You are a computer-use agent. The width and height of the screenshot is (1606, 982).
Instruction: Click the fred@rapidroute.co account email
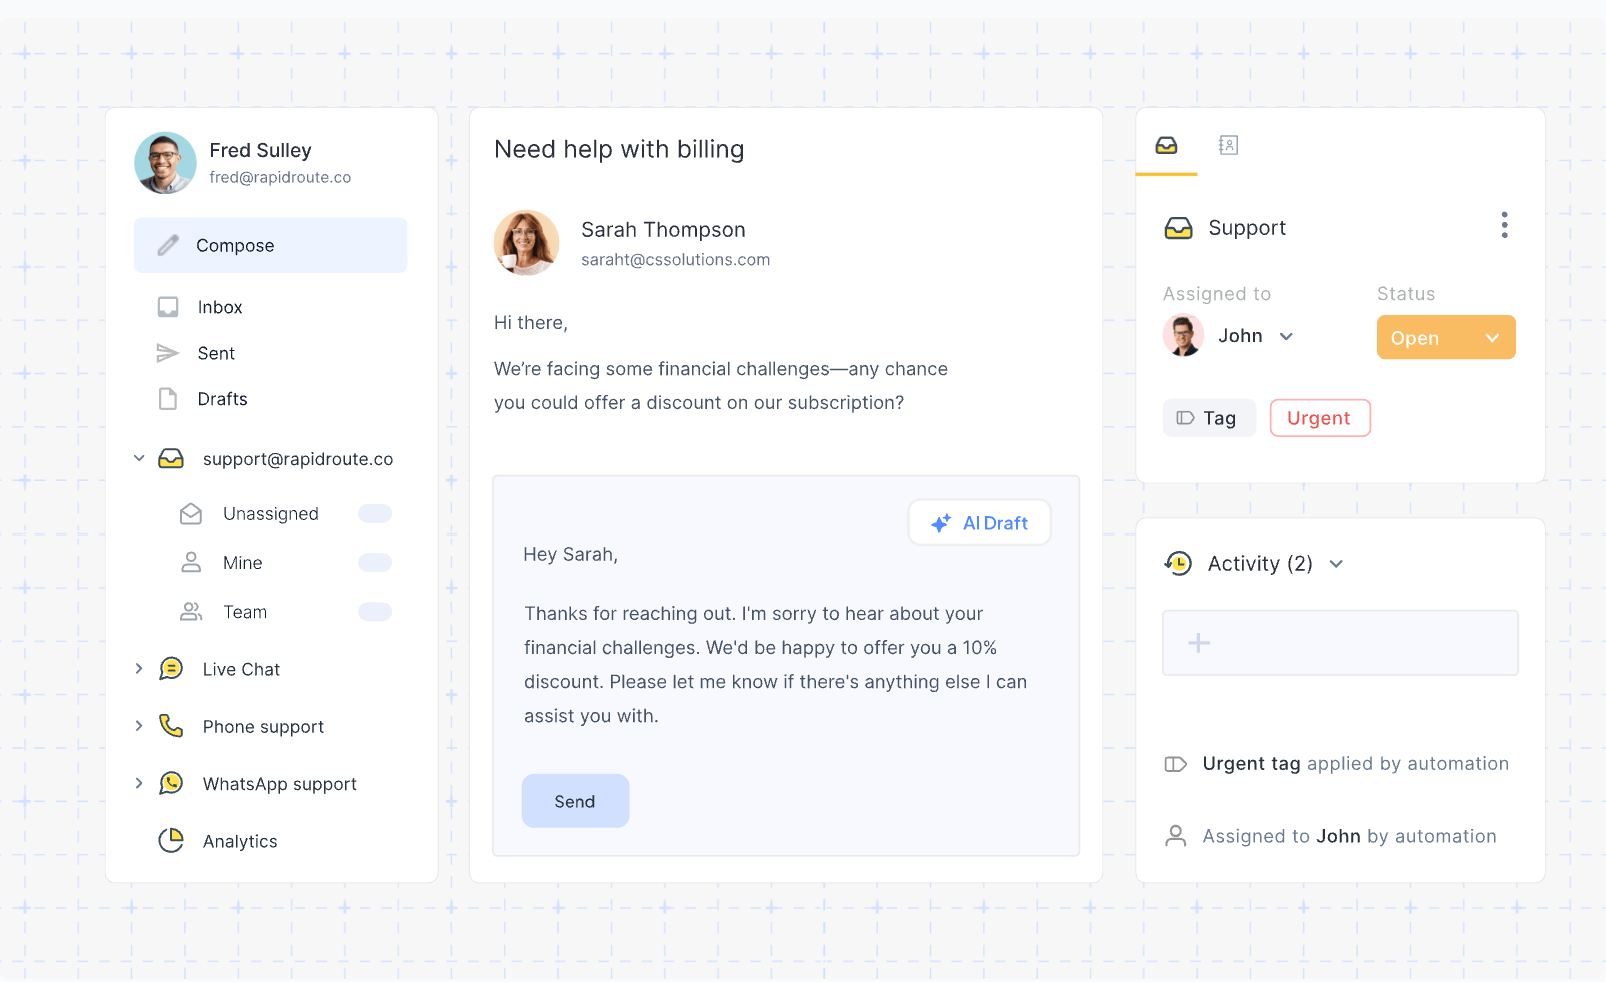pyautogui.click(x=280, y=177)
